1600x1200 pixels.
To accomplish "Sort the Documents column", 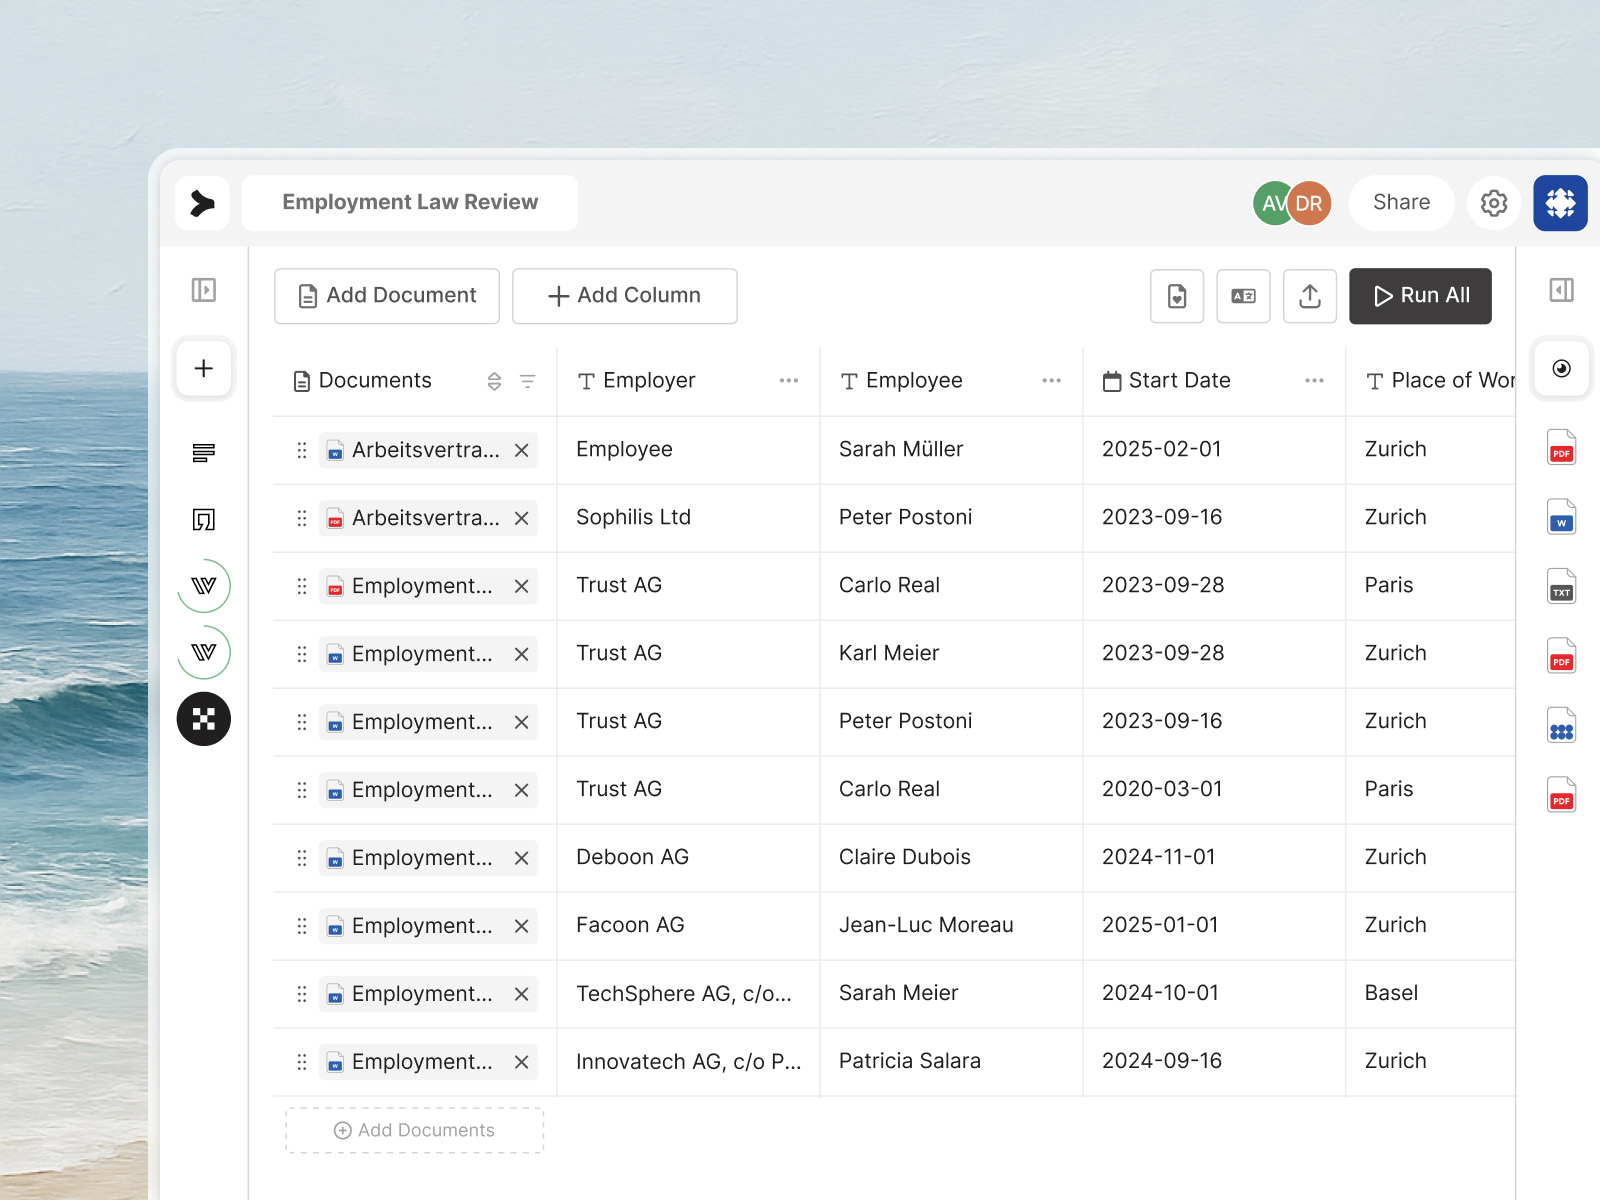I will 494,381.
